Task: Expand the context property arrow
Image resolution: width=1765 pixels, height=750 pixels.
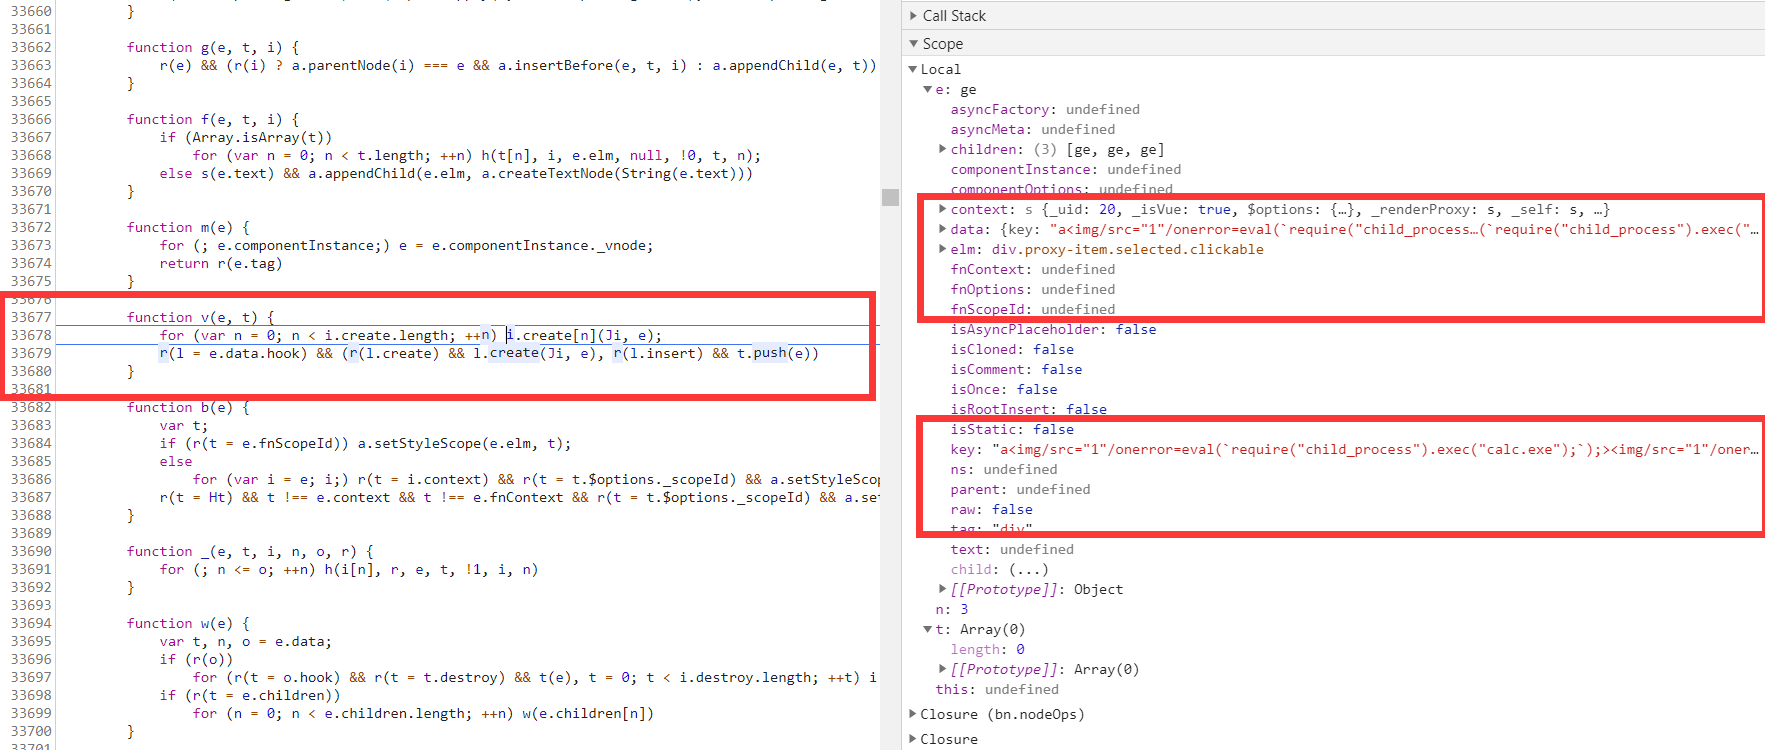Action: 942,209
